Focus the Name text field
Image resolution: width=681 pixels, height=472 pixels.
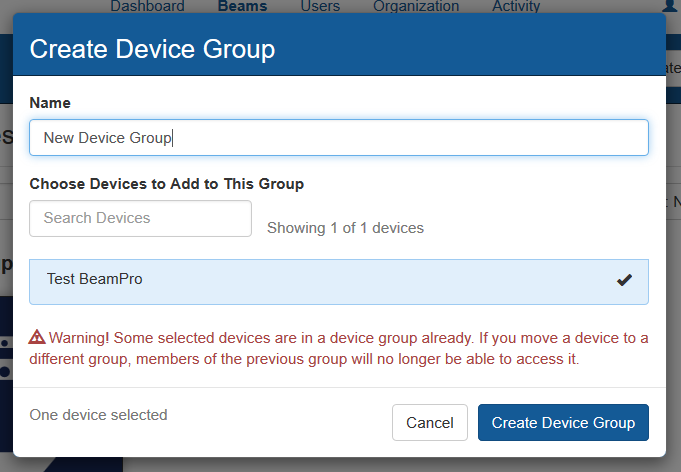pyautogui.click(x=339, y=138)
